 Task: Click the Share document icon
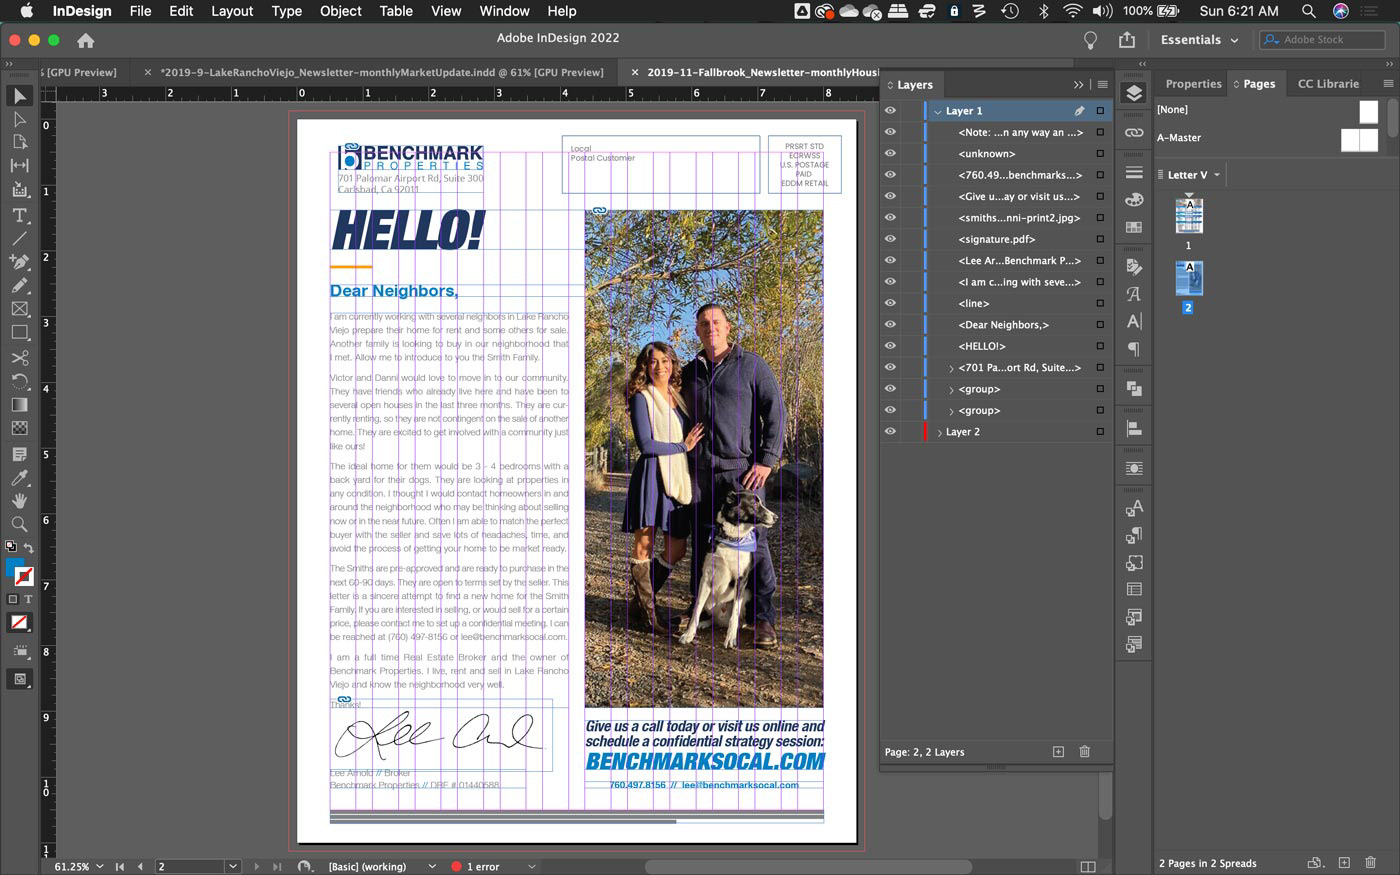point(1127,40)
